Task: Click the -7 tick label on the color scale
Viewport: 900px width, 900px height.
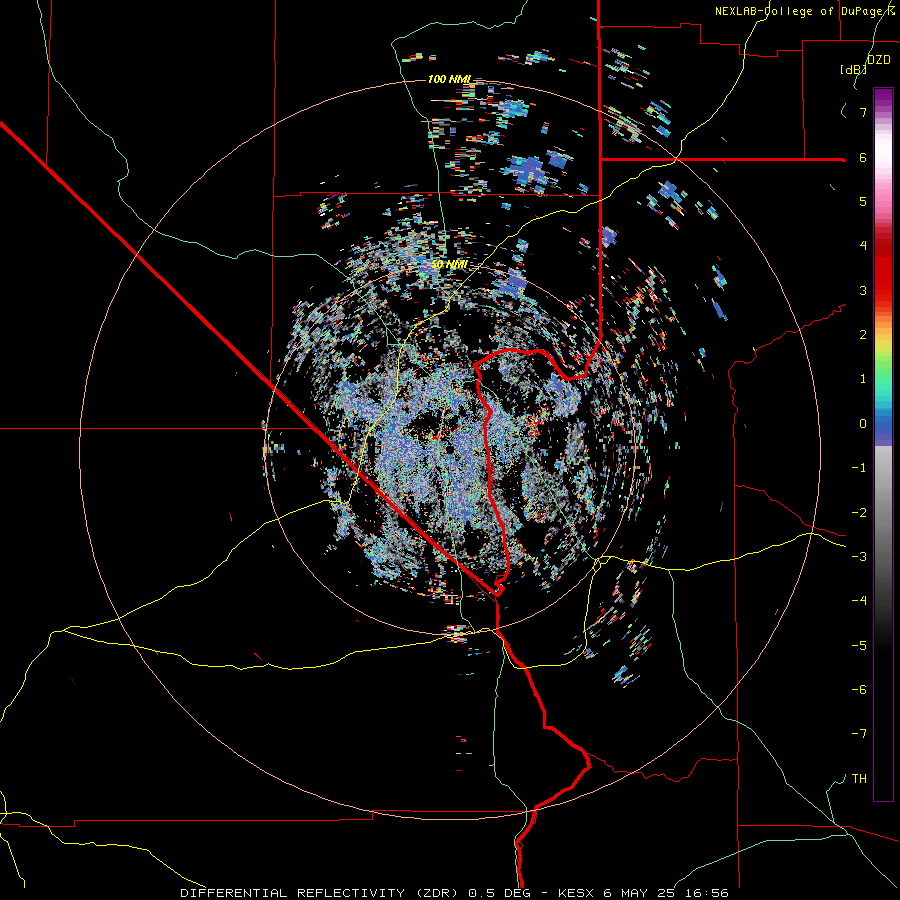Action: [859, 734]
